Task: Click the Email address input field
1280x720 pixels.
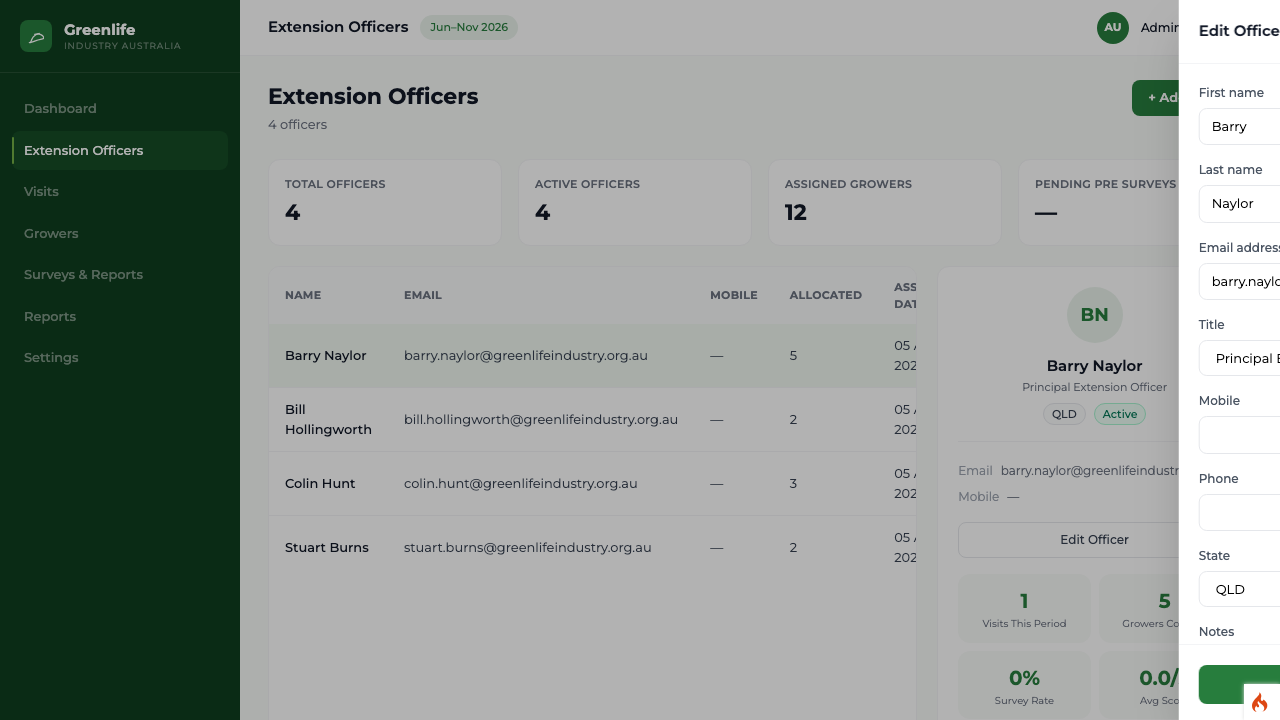Action: pos(1239,281)
